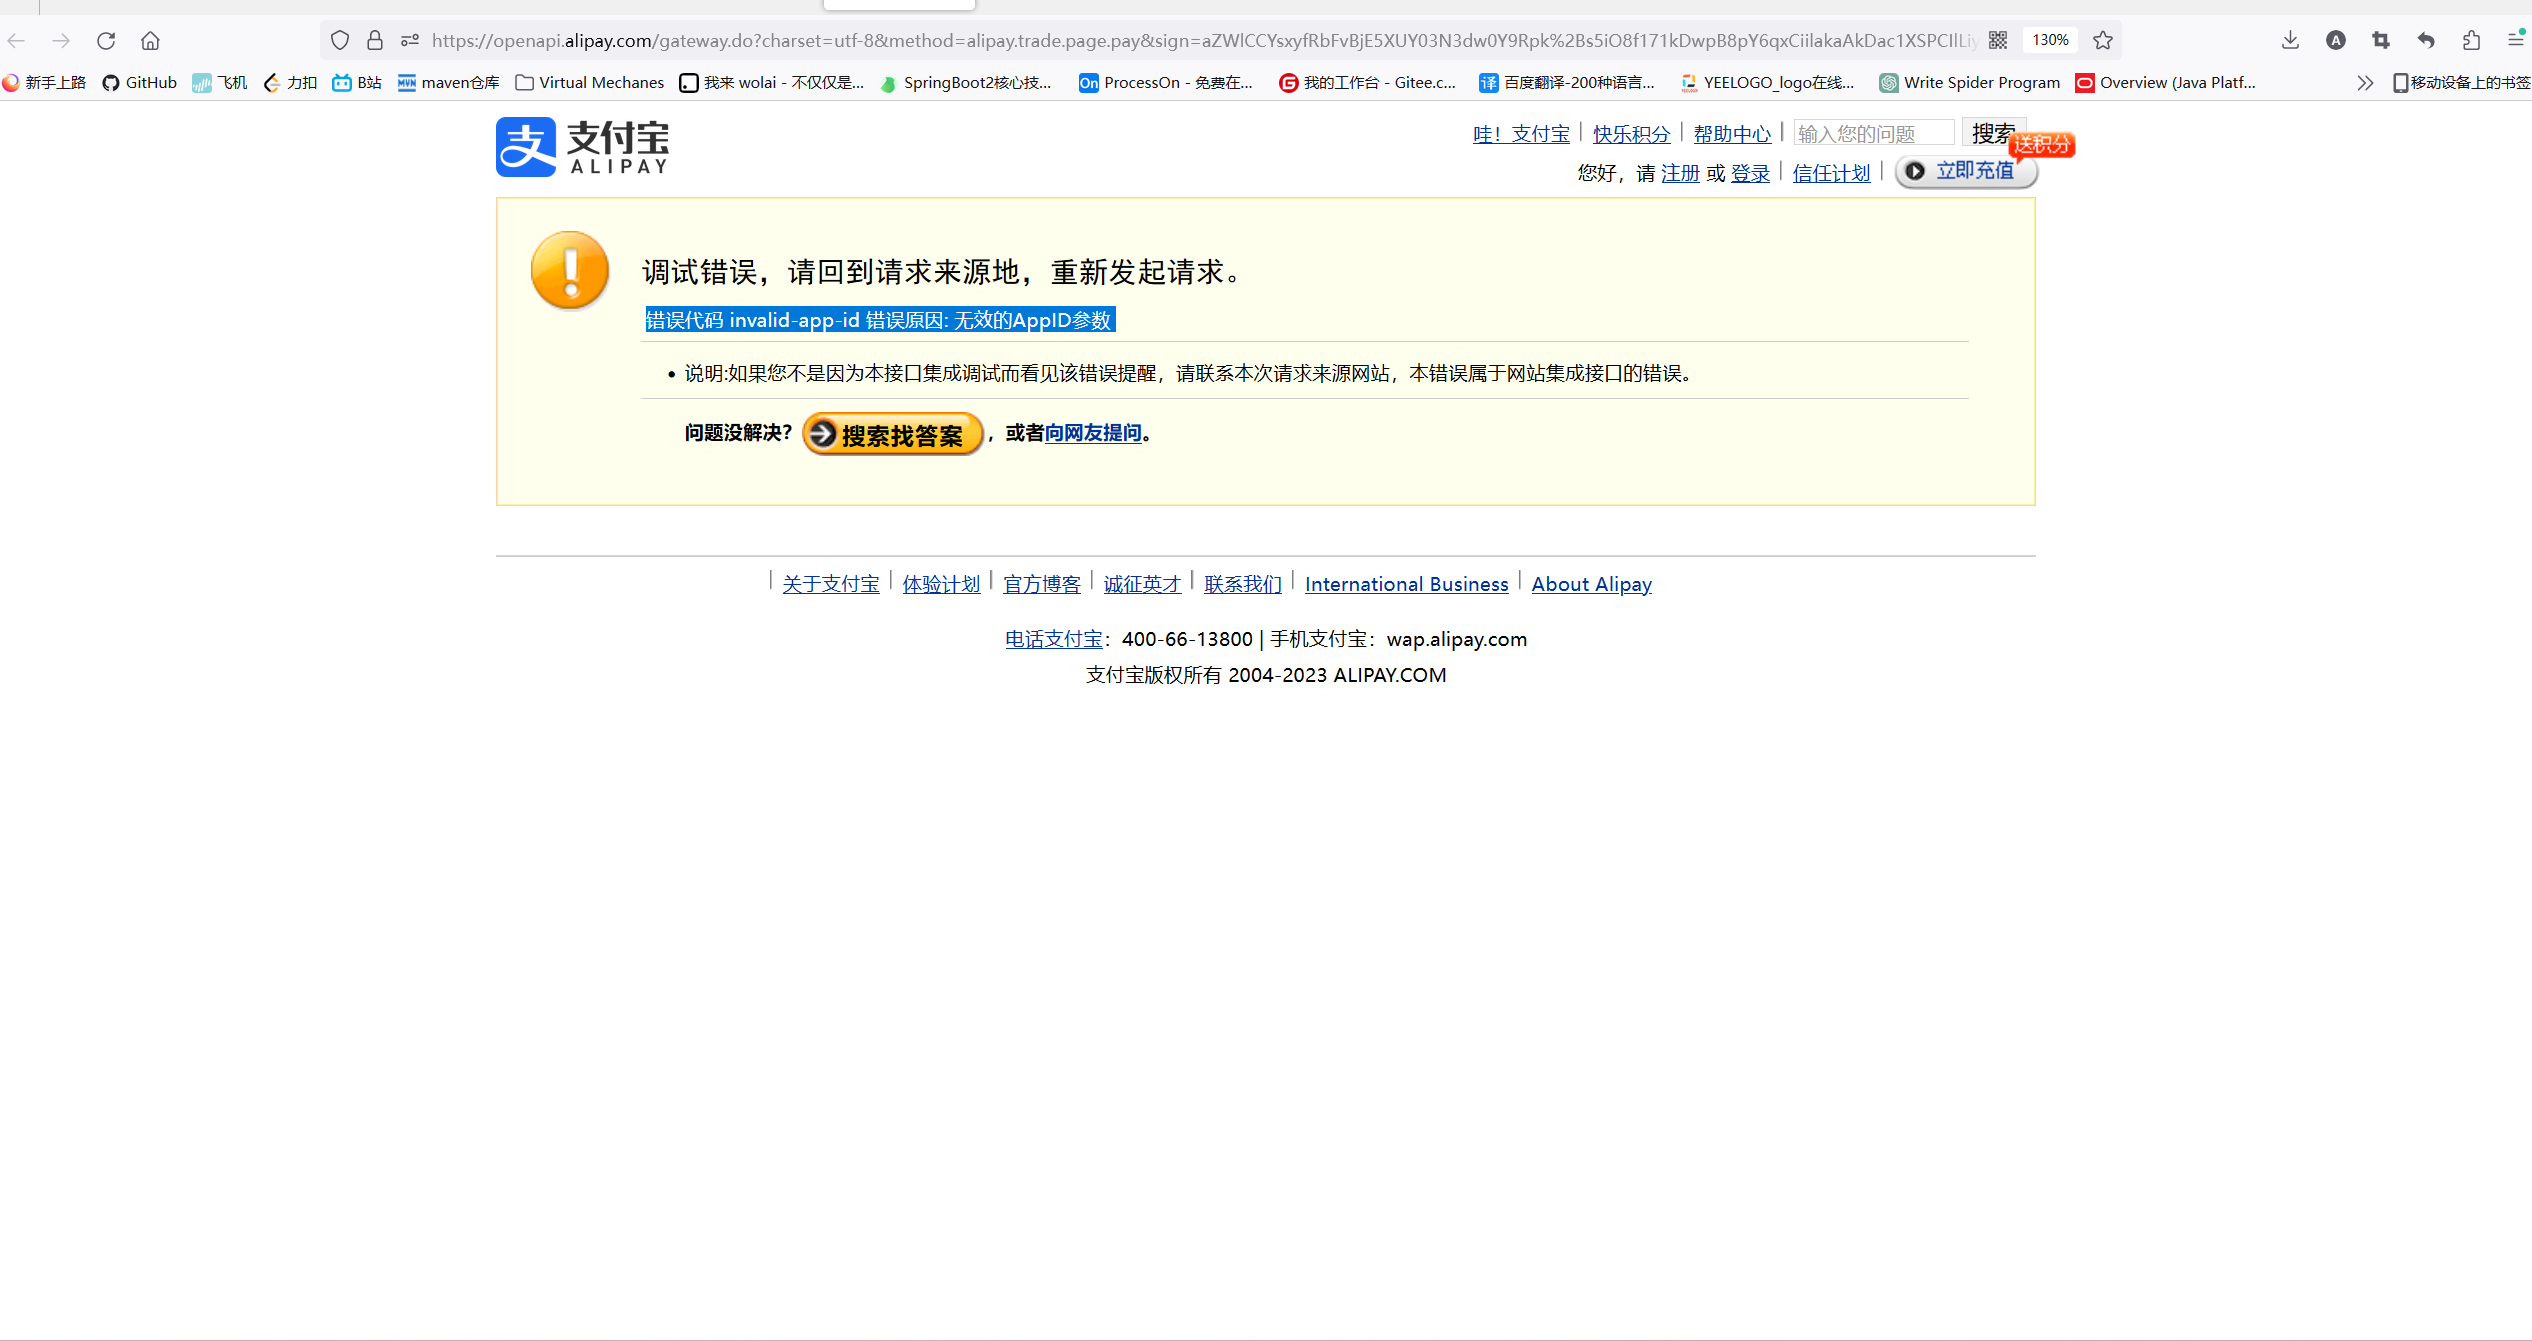Click the browser forward arrow

61,40
